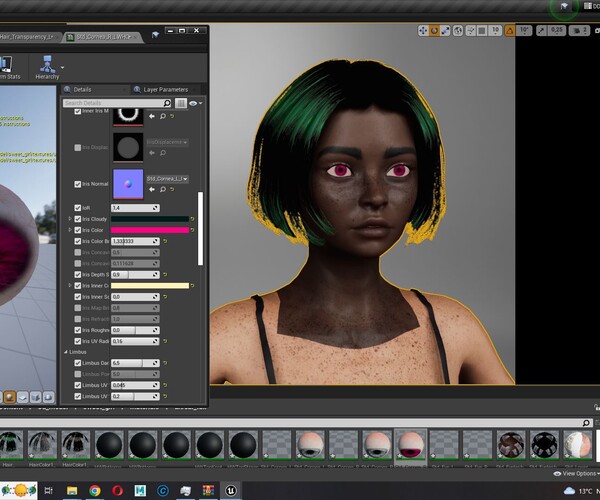Click the Limbus Dark 6.5 slider

(135, 363)
